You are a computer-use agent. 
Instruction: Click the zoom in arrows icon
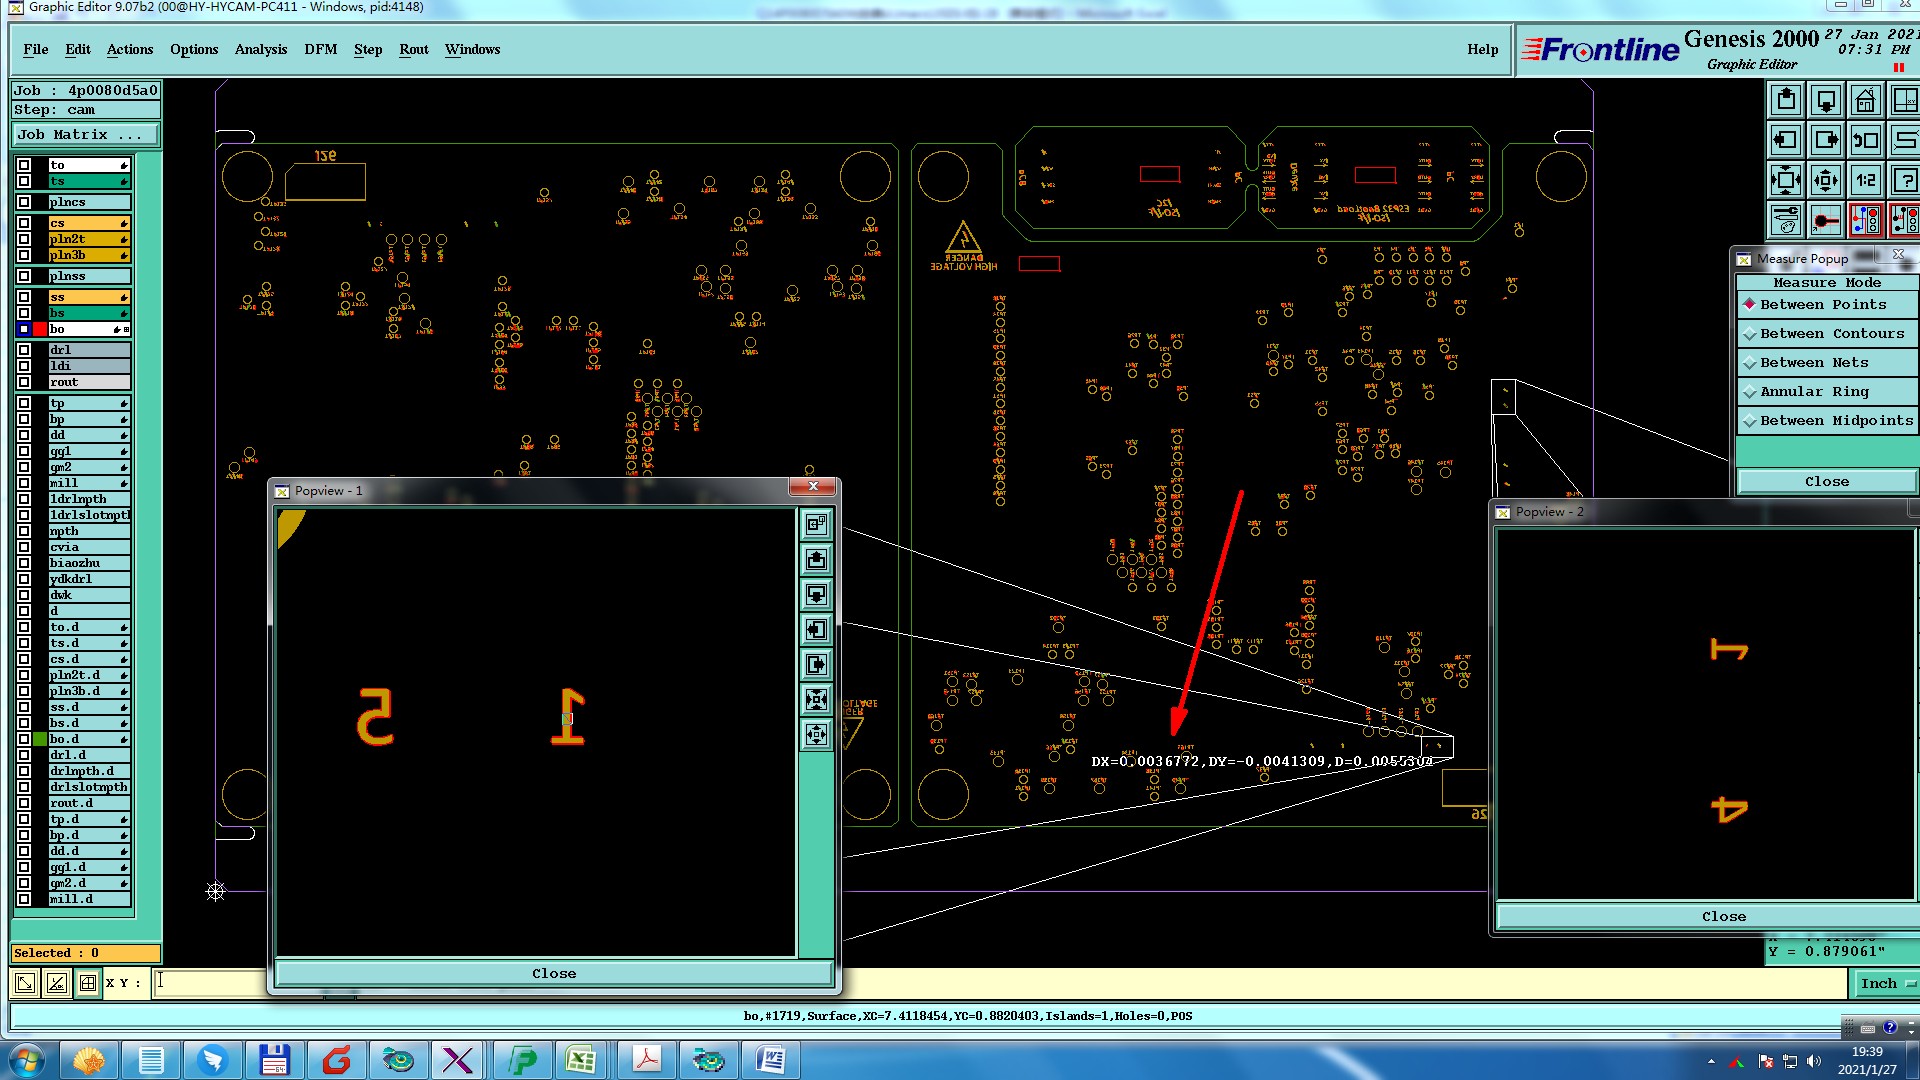pos(1786,181)
